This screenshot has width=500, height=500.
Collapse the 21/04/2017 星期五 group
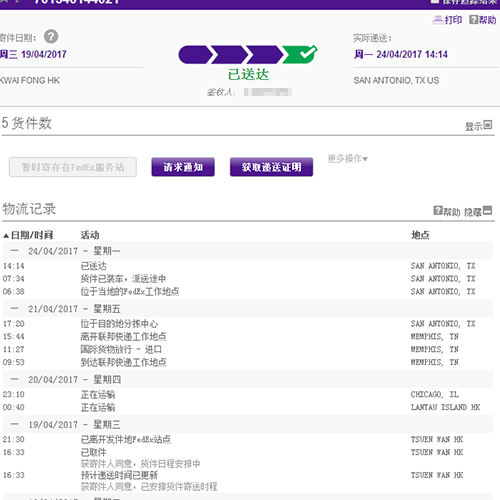tap(15, 308)
